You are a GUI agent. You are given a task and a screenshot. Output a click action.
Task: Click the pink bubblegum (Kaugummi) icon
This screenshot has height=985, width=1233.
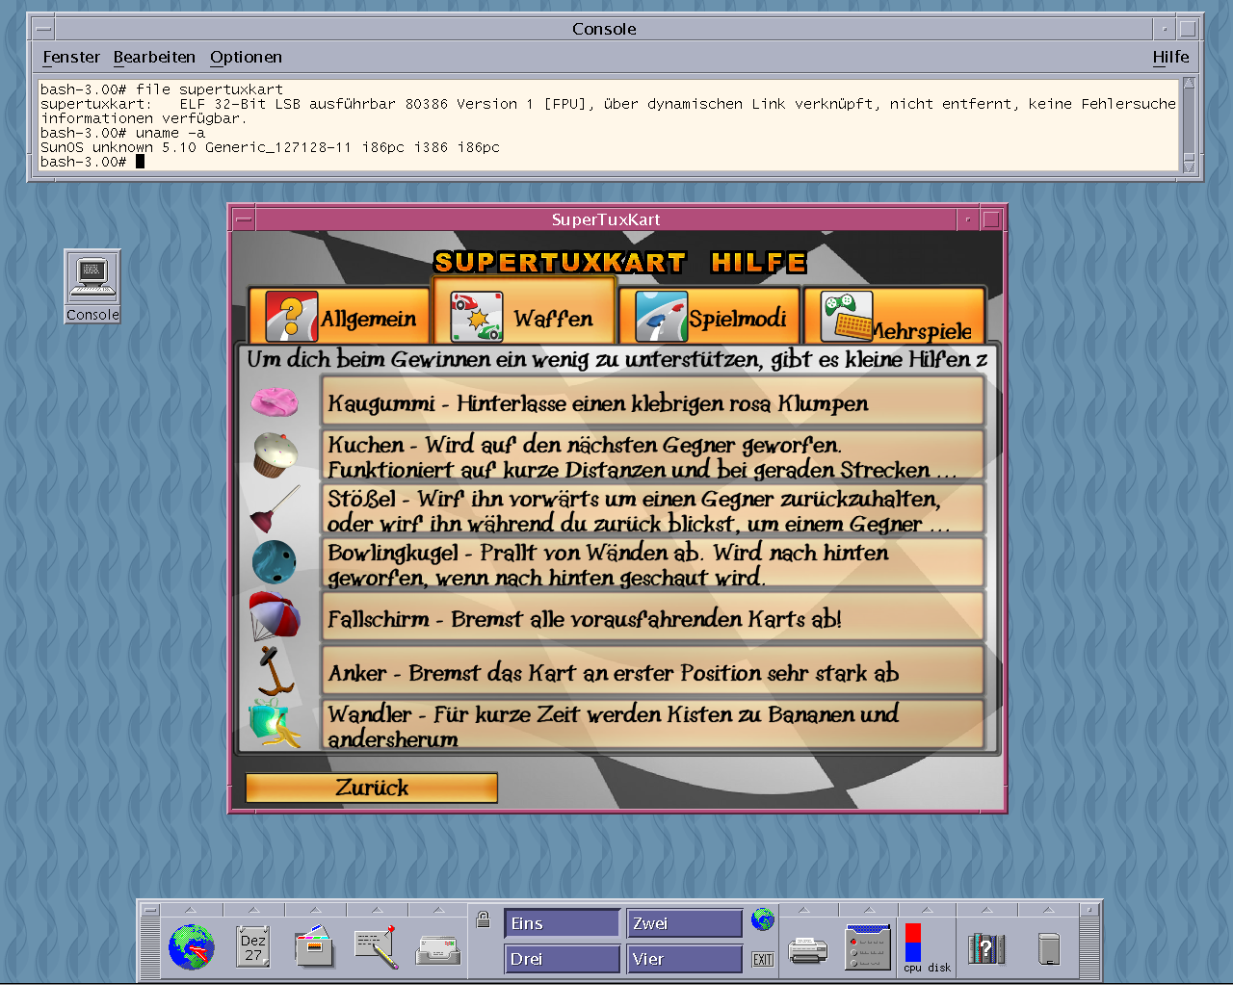274,402
